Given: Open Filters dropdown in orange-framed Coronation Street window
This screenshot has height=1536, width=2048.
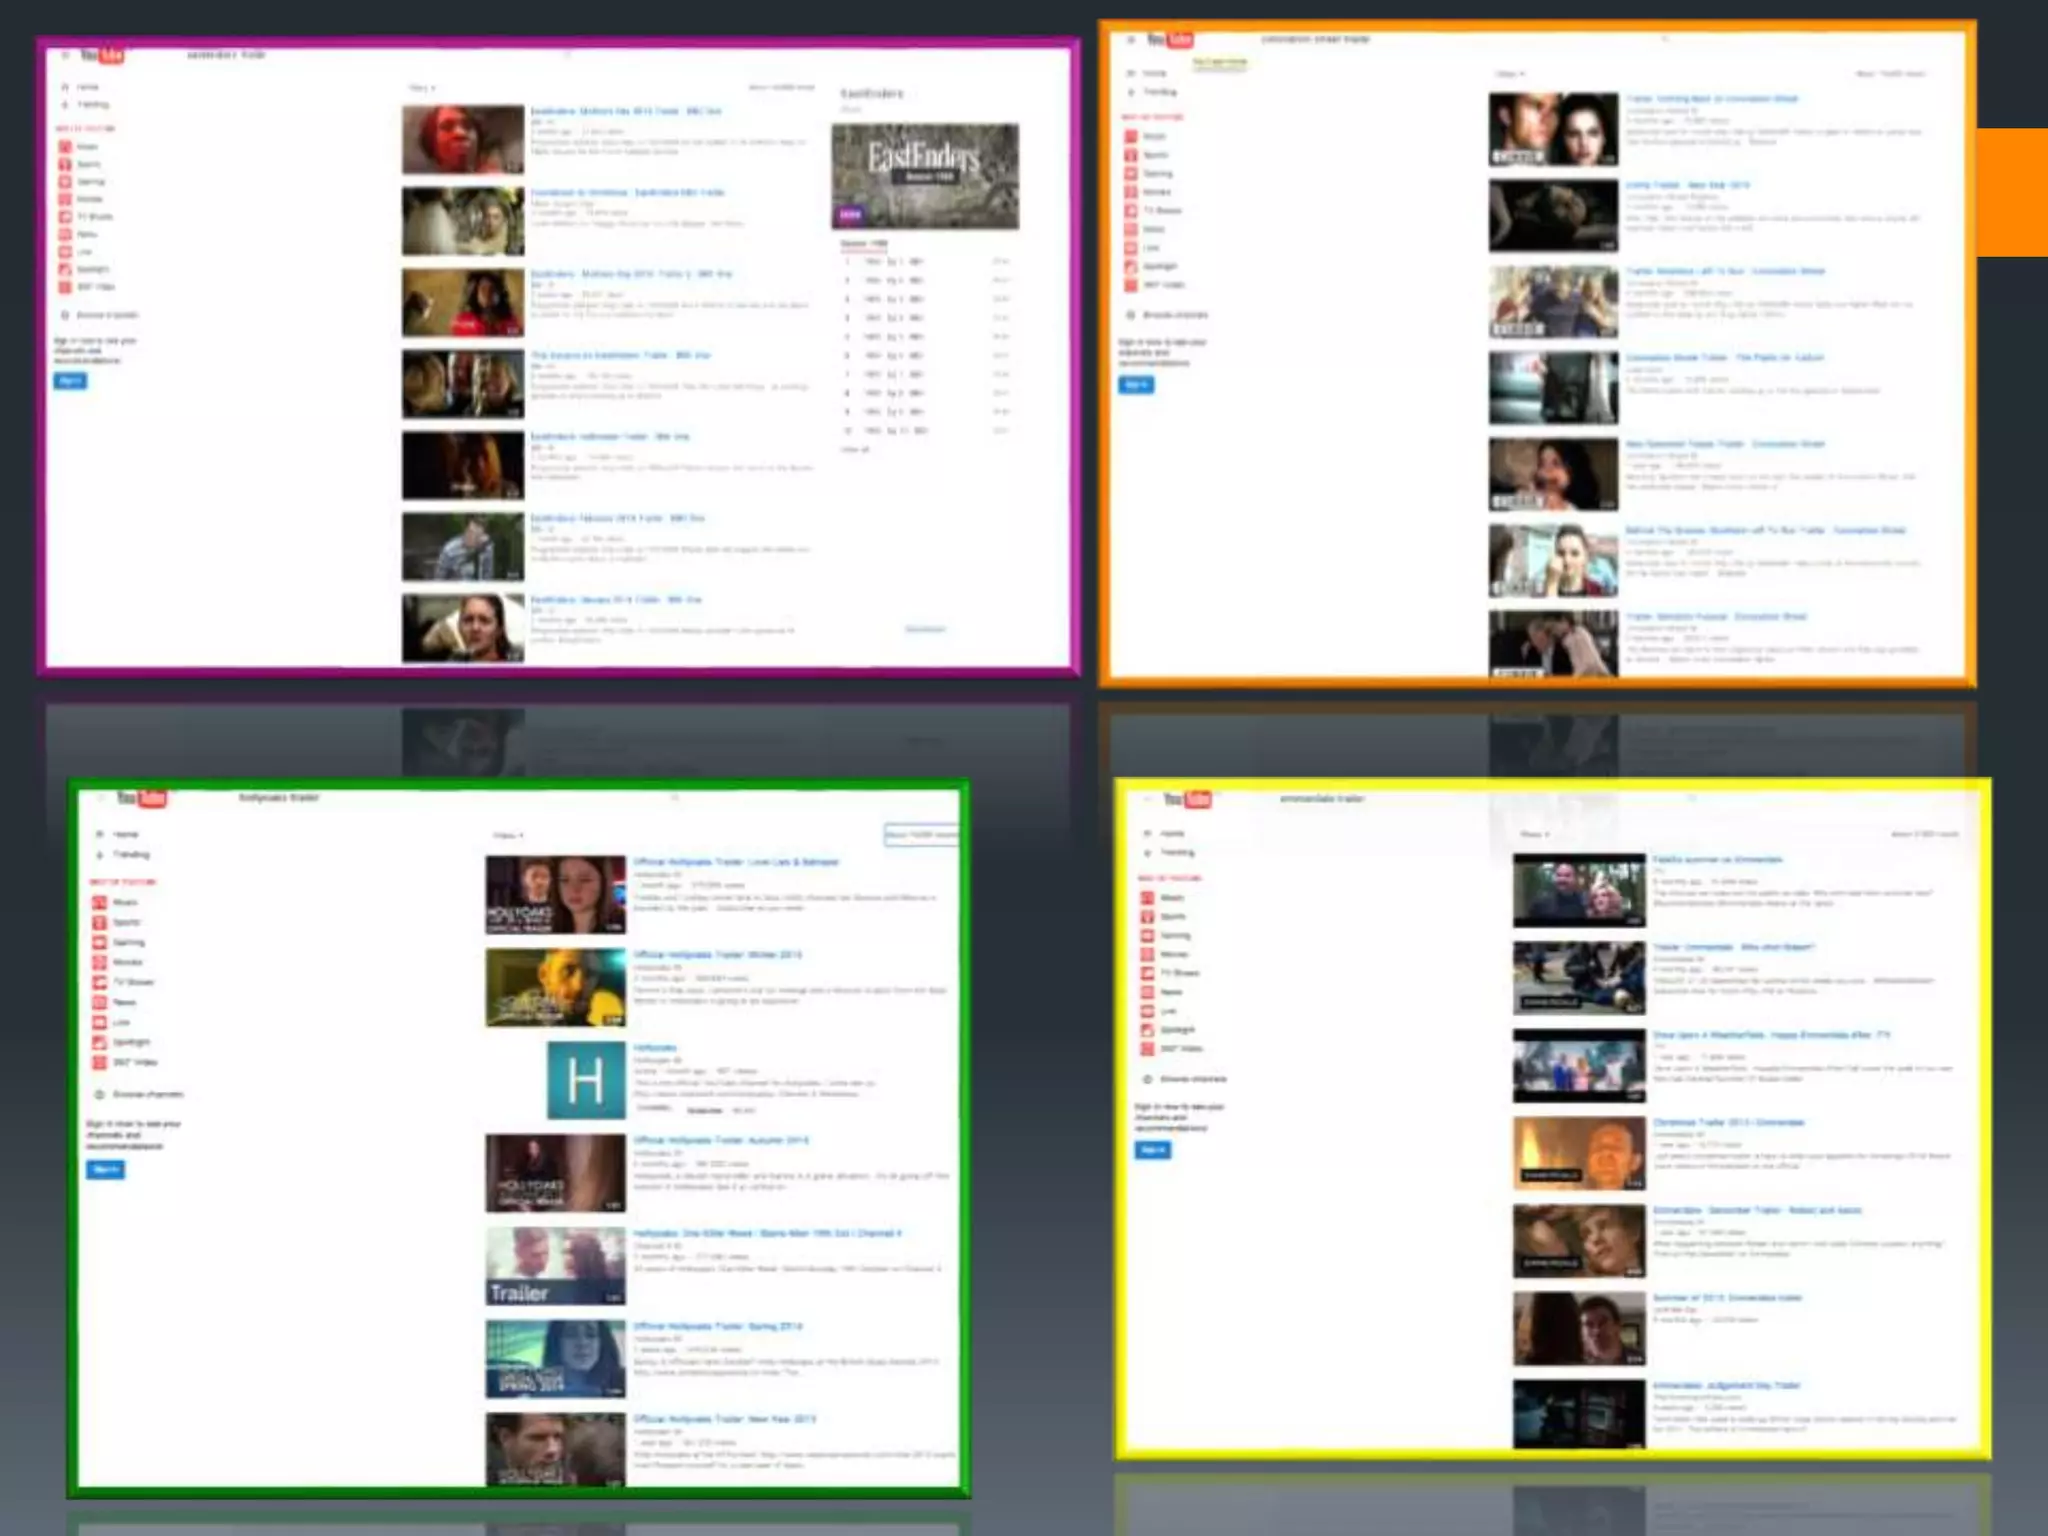Looking at the screenshot, I should [1509, 74].
